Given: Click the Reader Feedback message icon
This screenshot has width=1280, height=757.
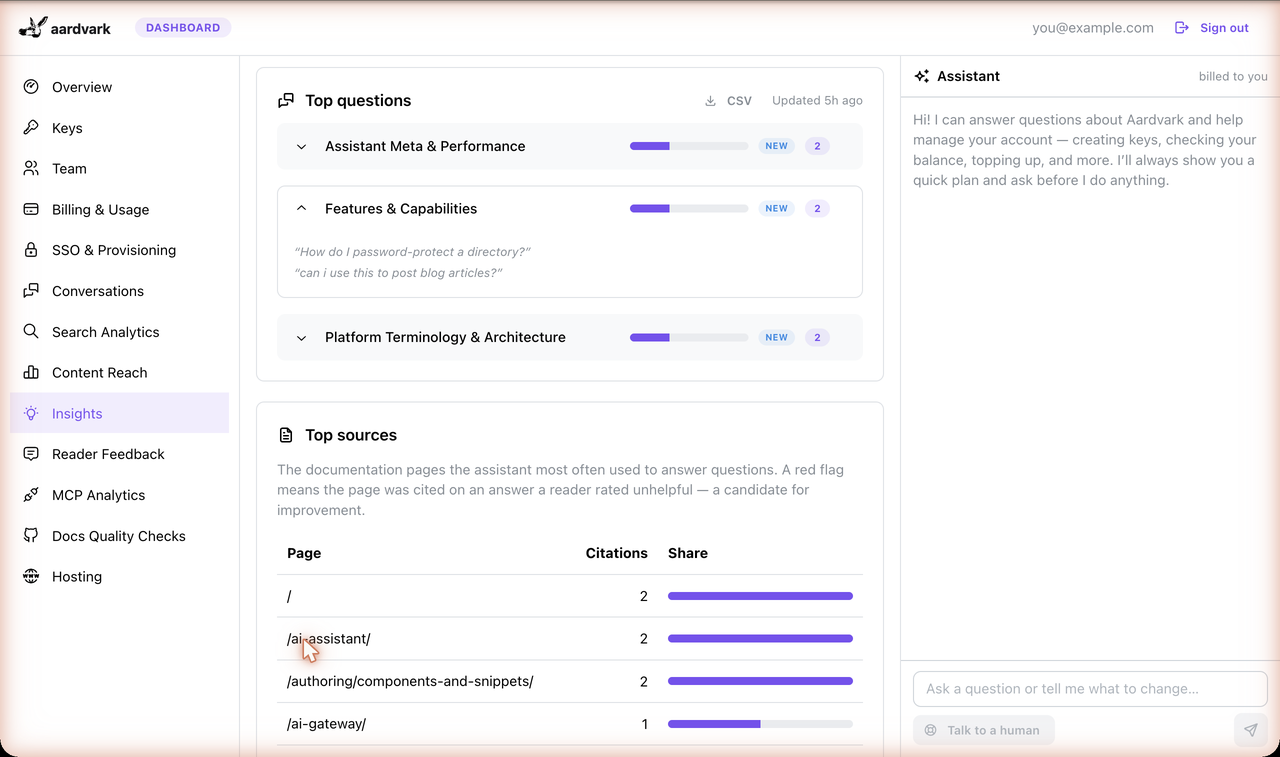Looking at the screenshot, I should [x=31, y=454].
